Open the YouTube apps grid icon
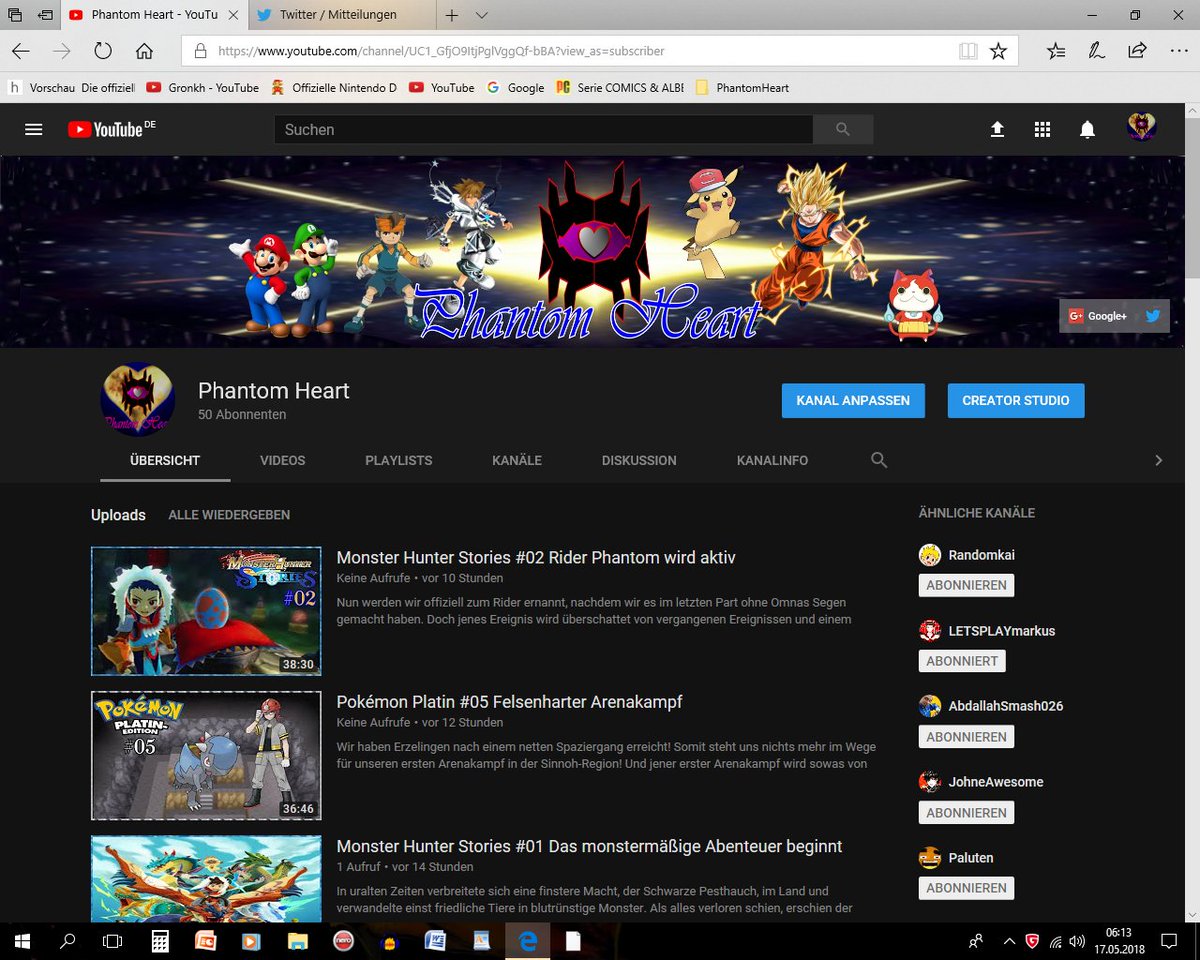Viewport: 1200px width, 960px height. click(1042, 129)
